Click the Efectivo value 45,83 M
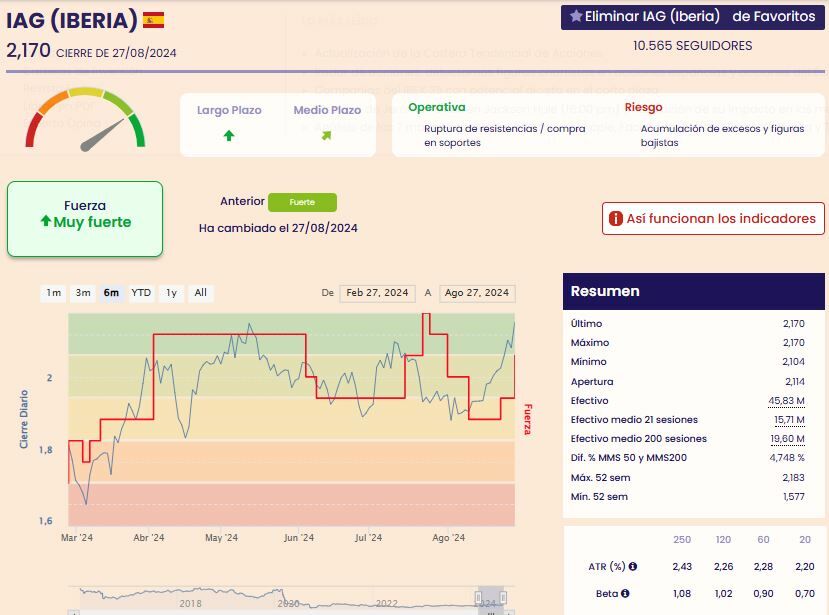 point(786,401)
